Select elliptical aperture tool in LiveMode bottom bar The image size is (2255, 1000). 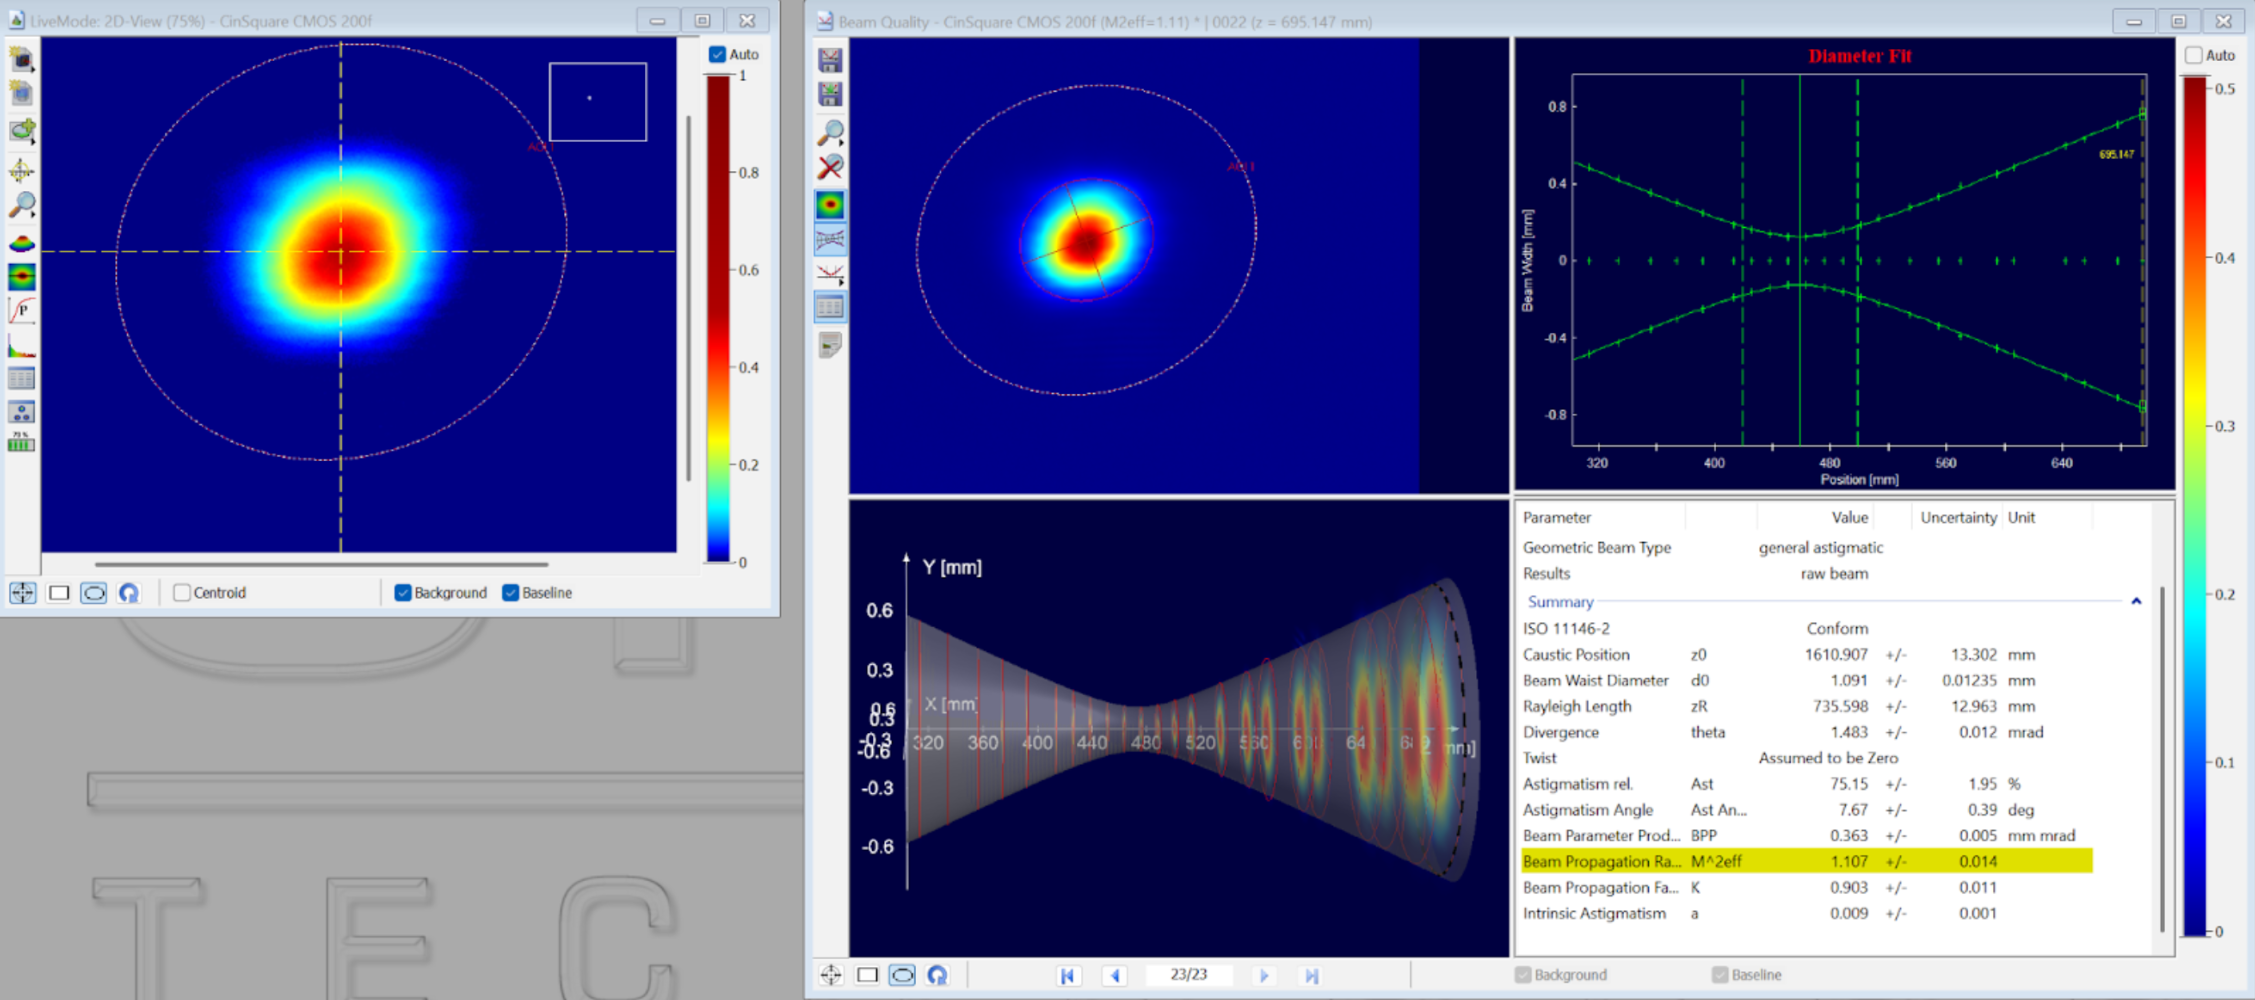[94, 593]
